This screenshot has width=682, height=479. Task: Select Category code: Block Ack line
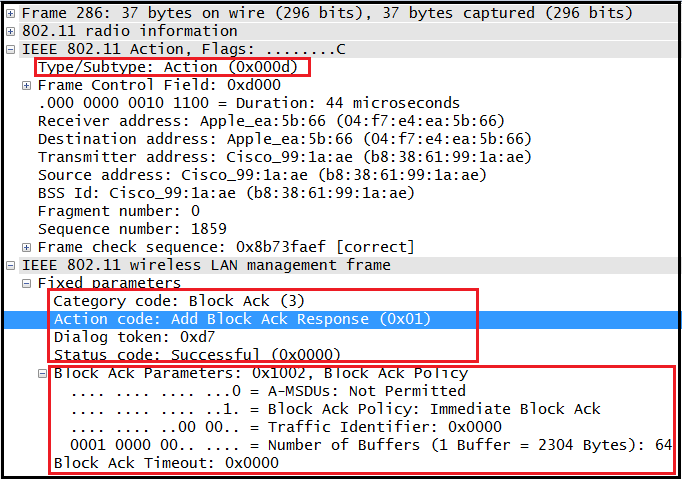pos(178,301)
